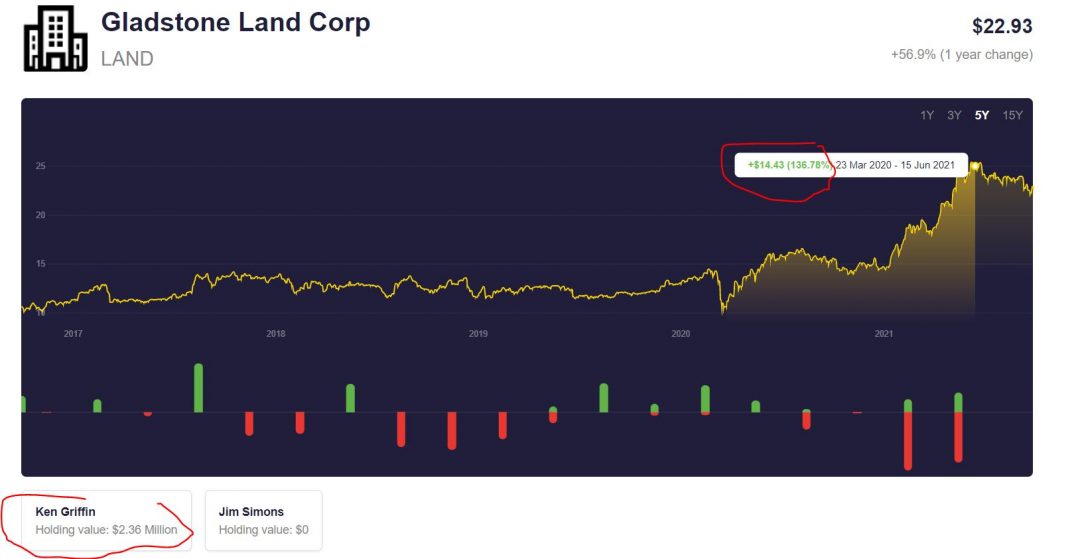Click the yellow peak marker on the price line
The height and width of the screenshot is (559, 1080).
(x=975, y=166)
